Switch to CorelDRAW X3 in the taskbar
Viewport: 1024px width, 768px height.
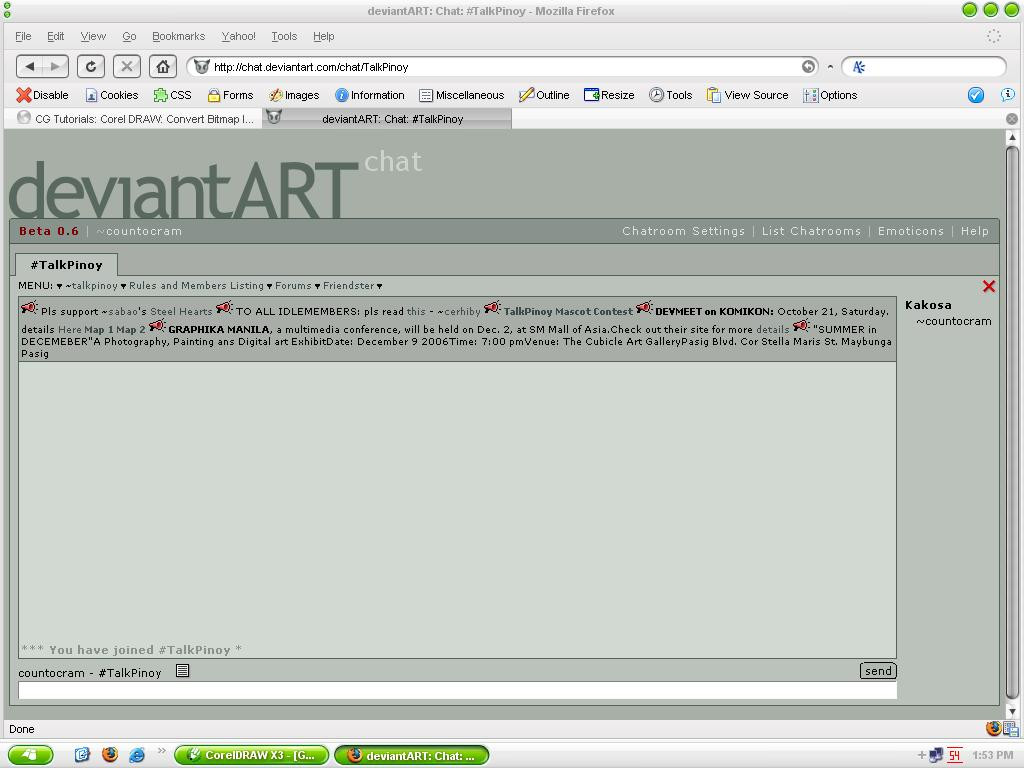click(251, 756)
